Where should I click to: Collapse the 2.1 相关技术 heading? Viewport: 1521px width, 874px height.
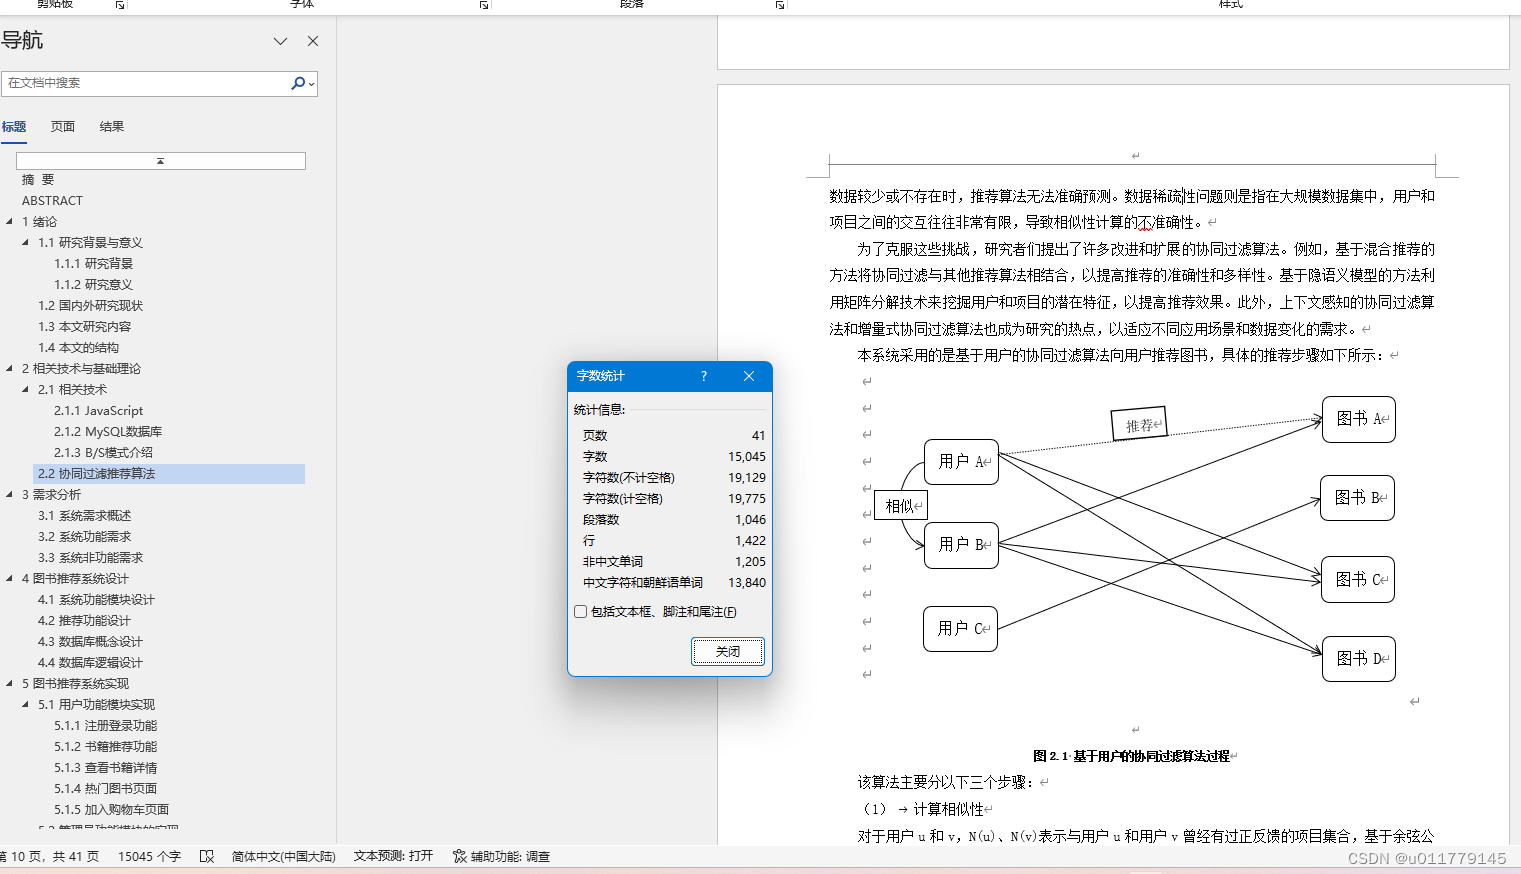pos(26,390)
